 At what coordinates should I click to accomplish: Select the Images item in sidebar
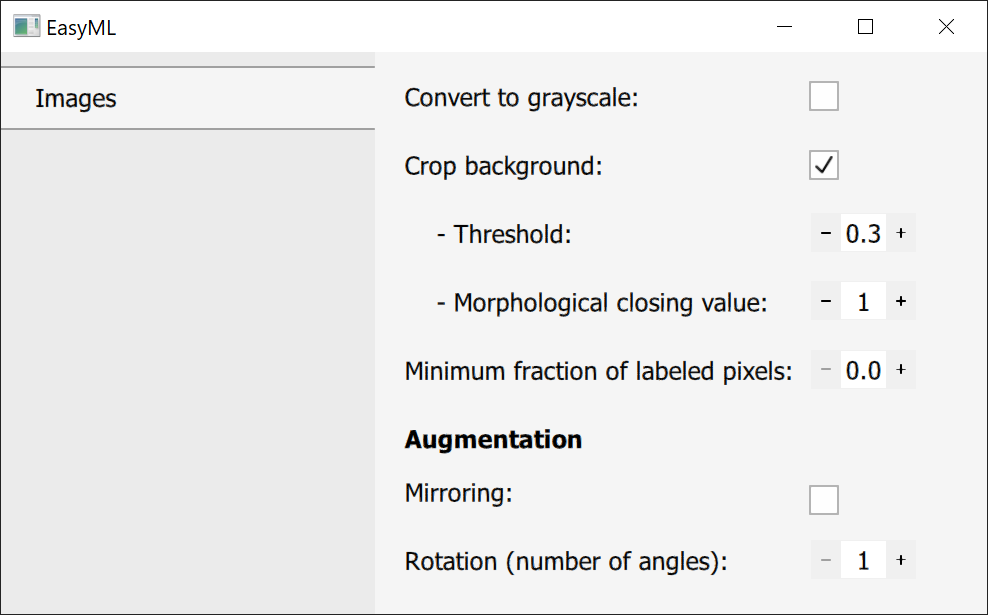(x=76, y=98)
